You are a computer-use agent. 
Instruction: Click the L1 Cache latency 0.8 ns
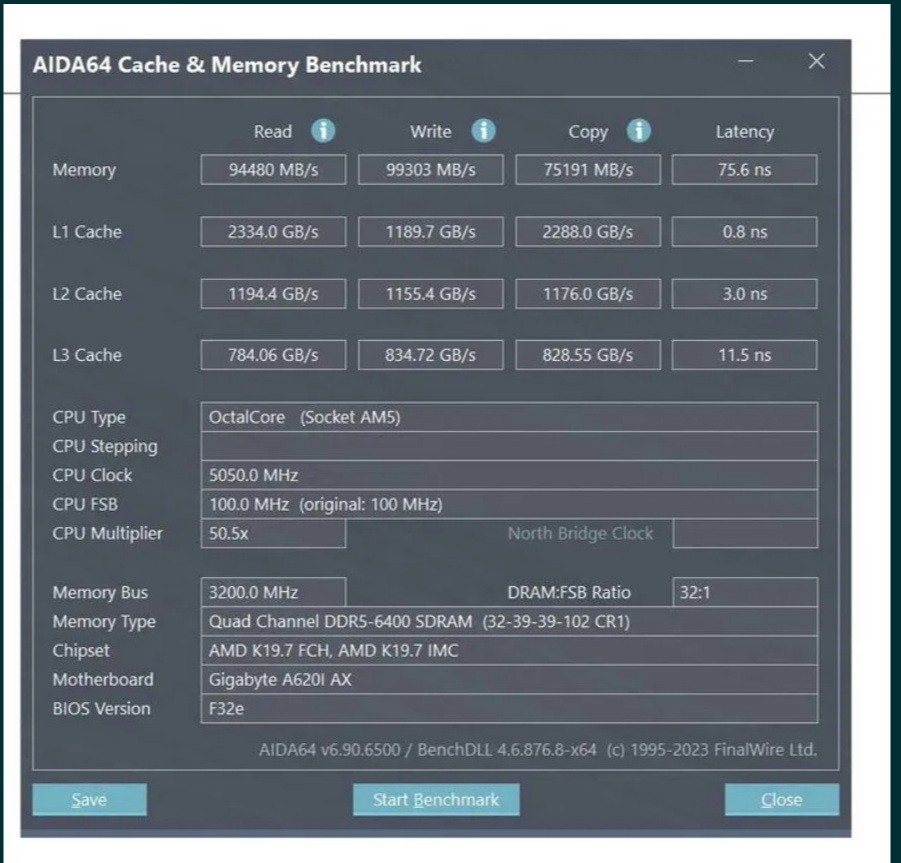[745, 232]
